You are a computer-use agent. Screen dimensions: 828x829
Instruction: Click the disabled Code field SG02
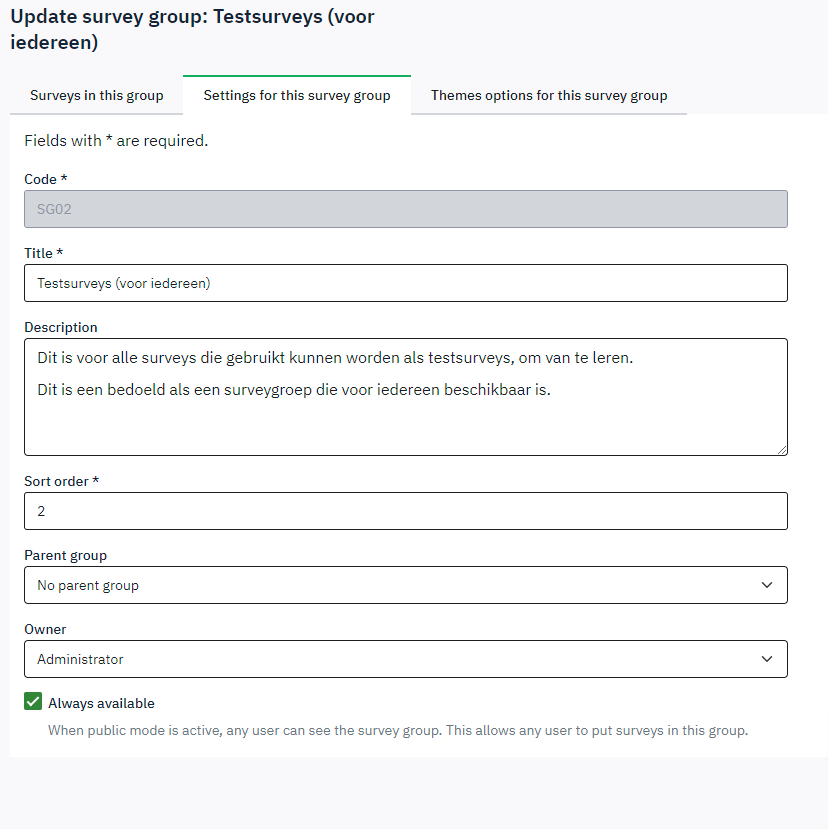pyautogui.click(x=405, y=209)
